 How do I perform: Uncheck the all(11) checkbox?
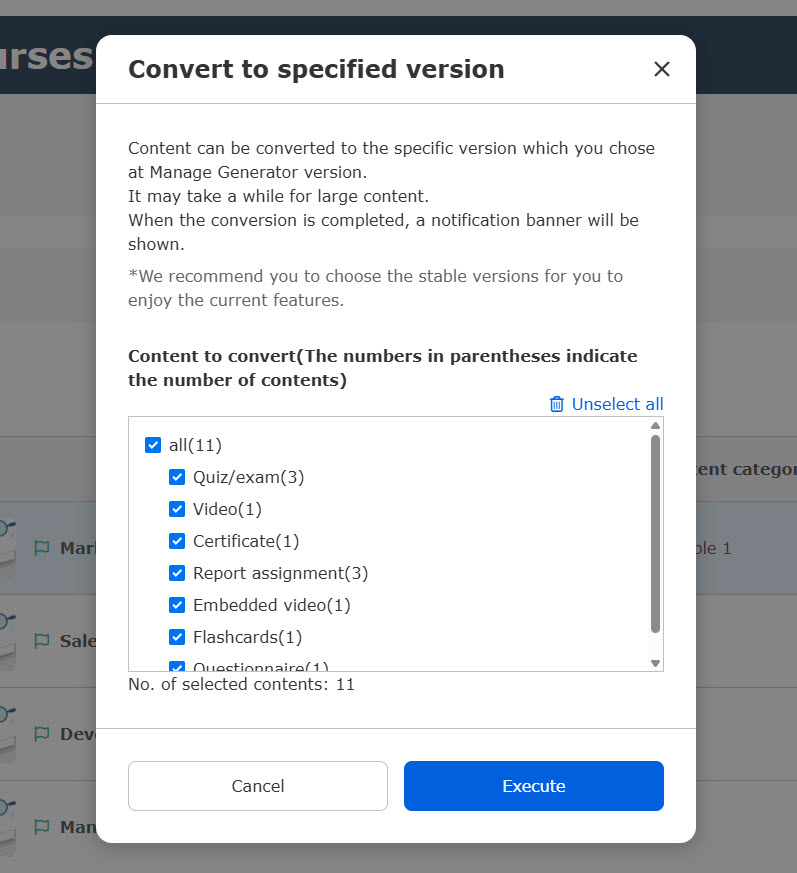tap(153, 445)
